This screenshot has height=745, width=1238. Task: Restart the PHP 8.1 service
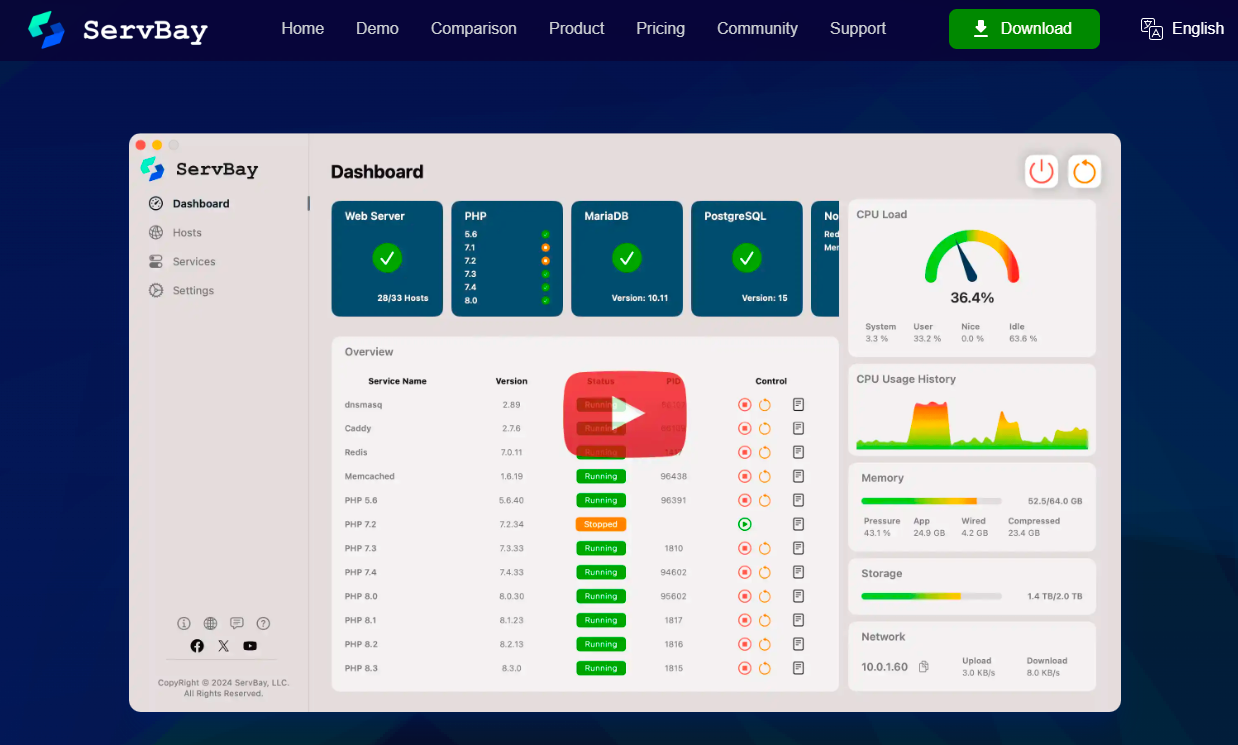pos(765,620)
